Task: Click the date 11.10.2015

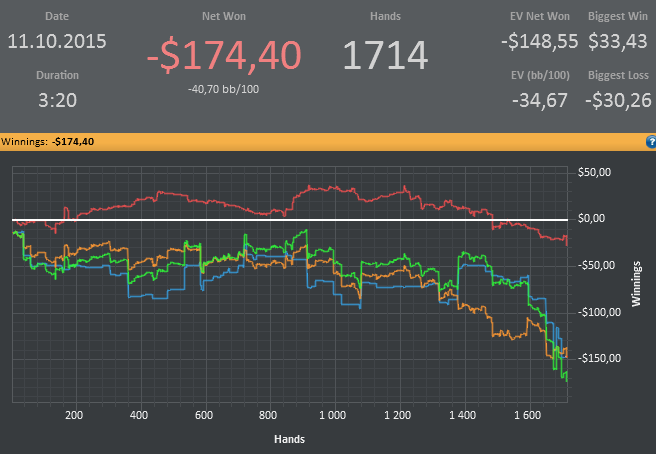Action: (x=57, y=41)
